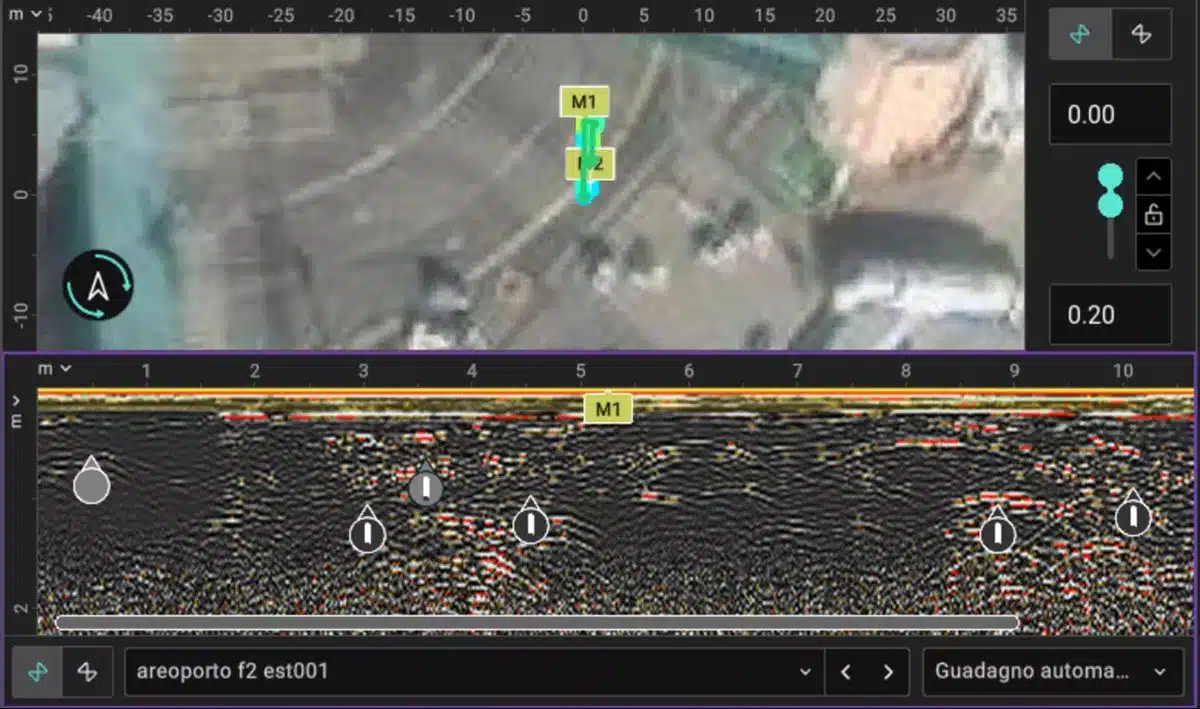Select the rightmost pin marker near 10 m
The width and height of the screenshot is (1200, 709).
coord(1132,517)
